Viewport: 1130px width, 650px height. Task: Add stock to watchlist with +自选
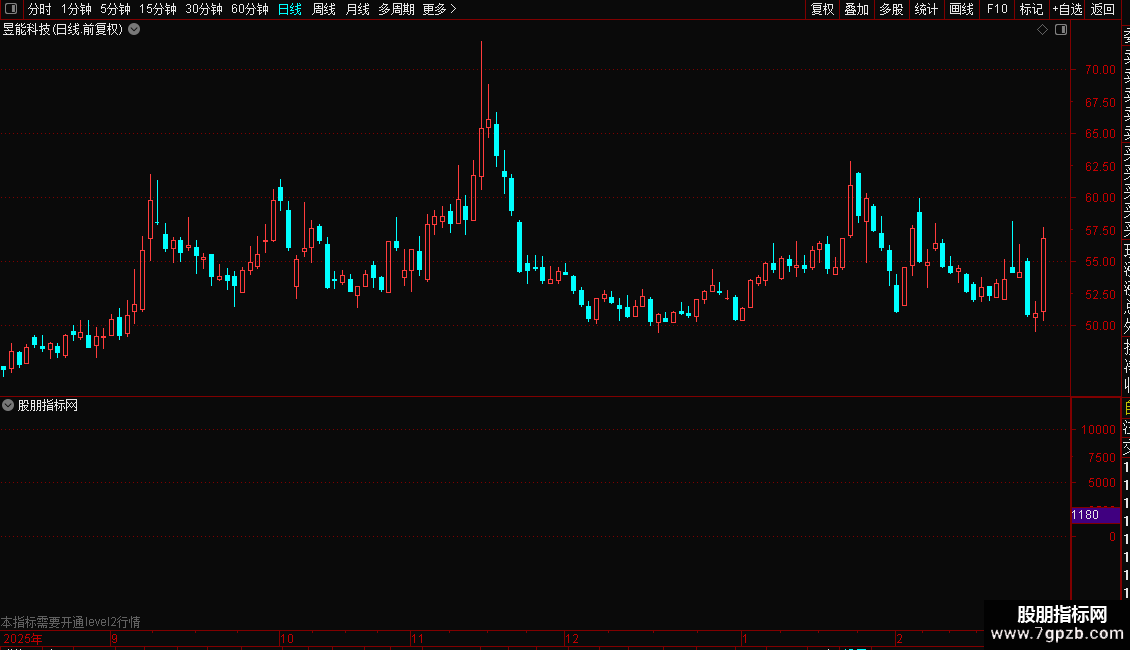tap(1067, 9)
